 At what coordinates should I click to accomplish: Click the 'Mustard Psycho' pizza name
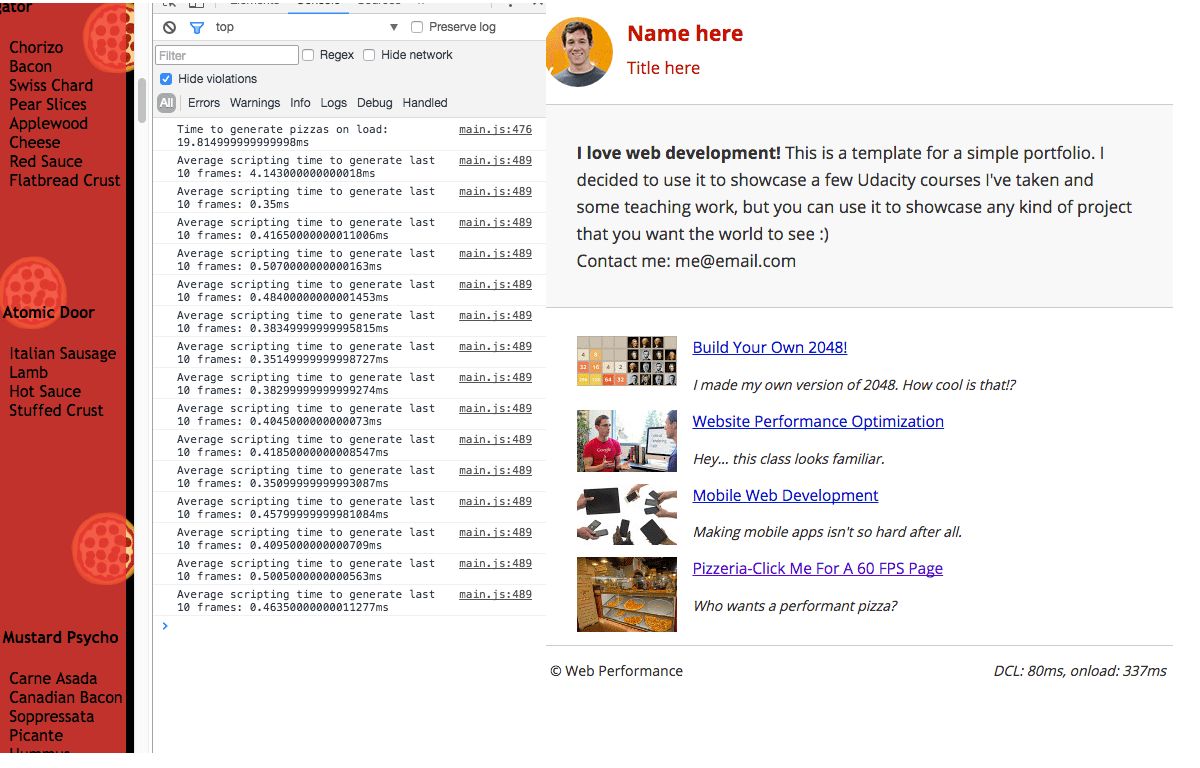click(60, 638)
